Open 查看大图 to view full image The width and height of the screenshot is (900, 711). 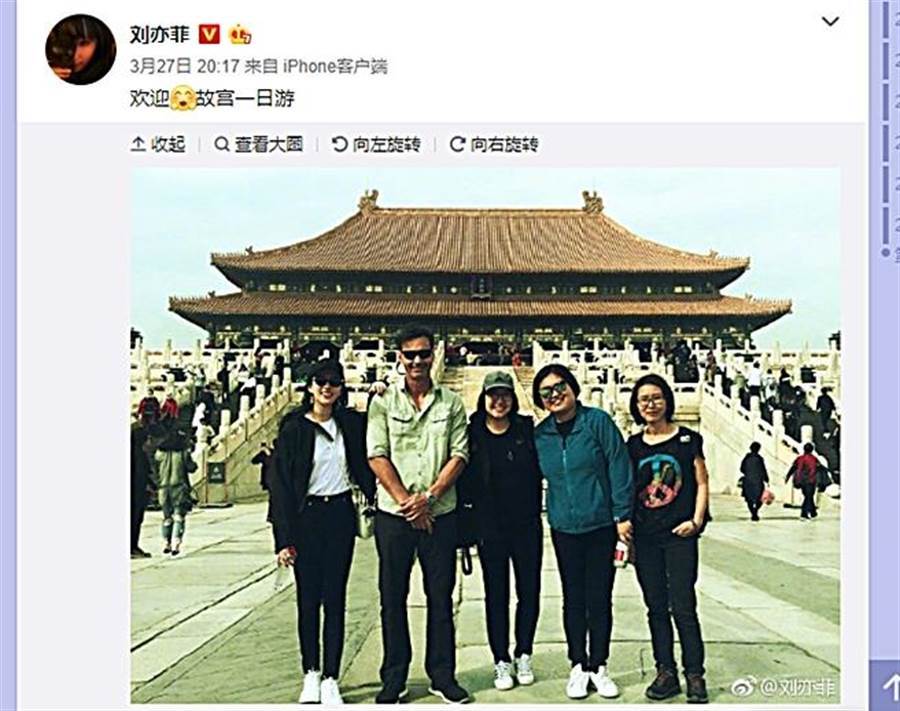(x=258, y=144)
